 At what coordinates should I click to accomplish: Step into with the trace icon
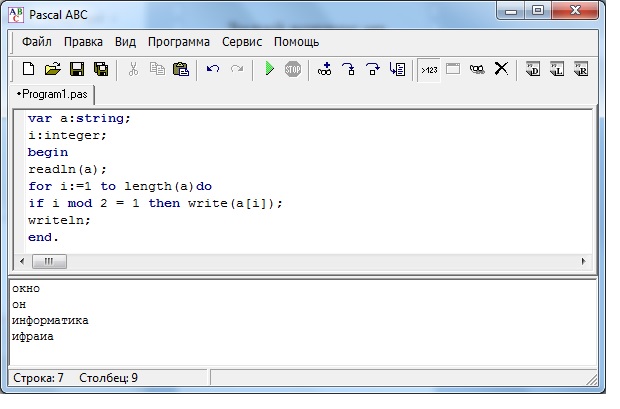(349, 69)
